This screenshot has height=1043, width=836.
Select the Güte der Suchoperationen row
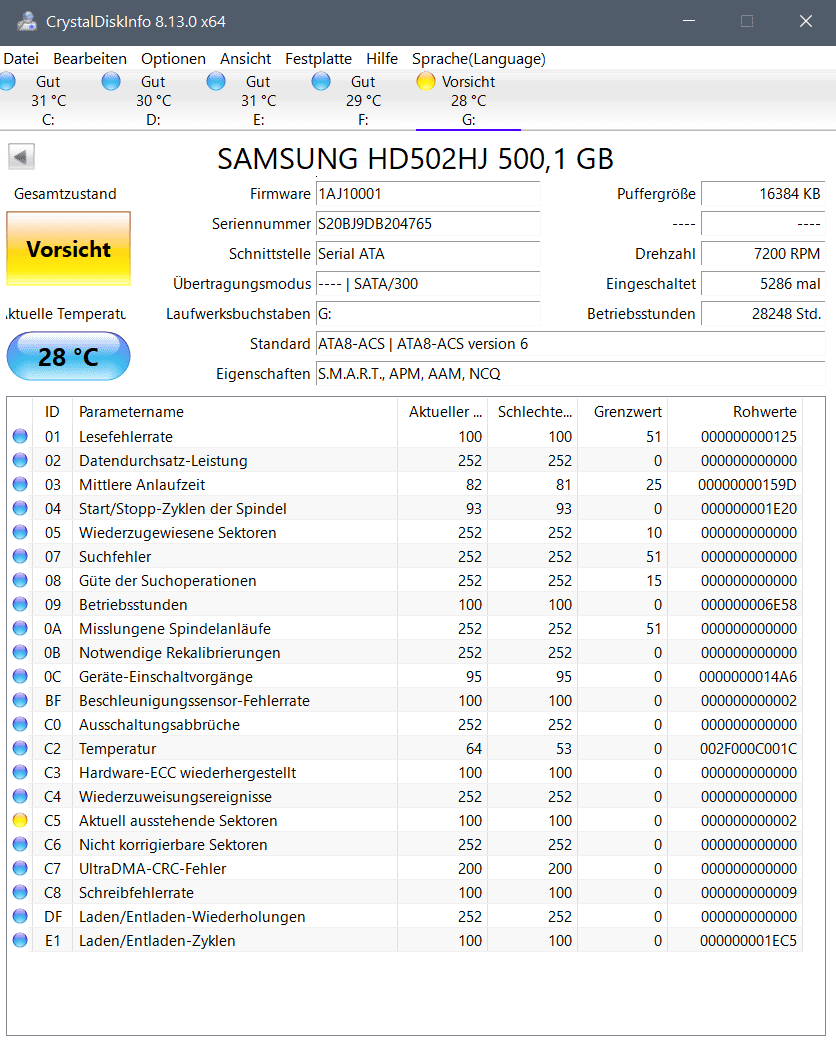coord(404,580)
